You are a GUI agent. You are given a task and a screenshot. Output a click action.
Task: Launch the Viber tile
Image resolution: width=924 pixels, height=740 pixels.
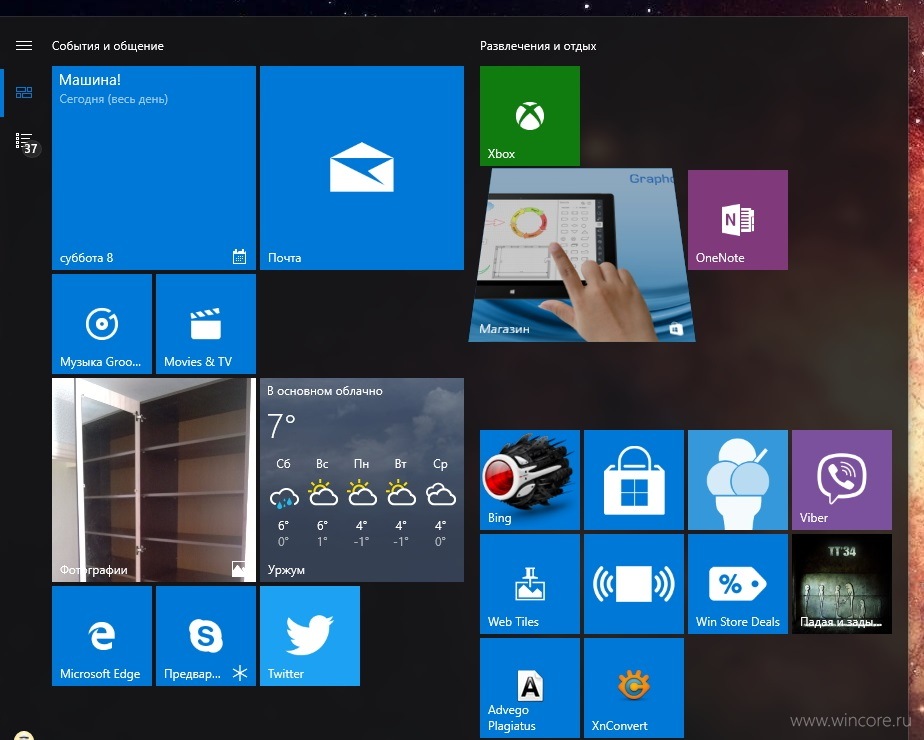pos(842,480)
